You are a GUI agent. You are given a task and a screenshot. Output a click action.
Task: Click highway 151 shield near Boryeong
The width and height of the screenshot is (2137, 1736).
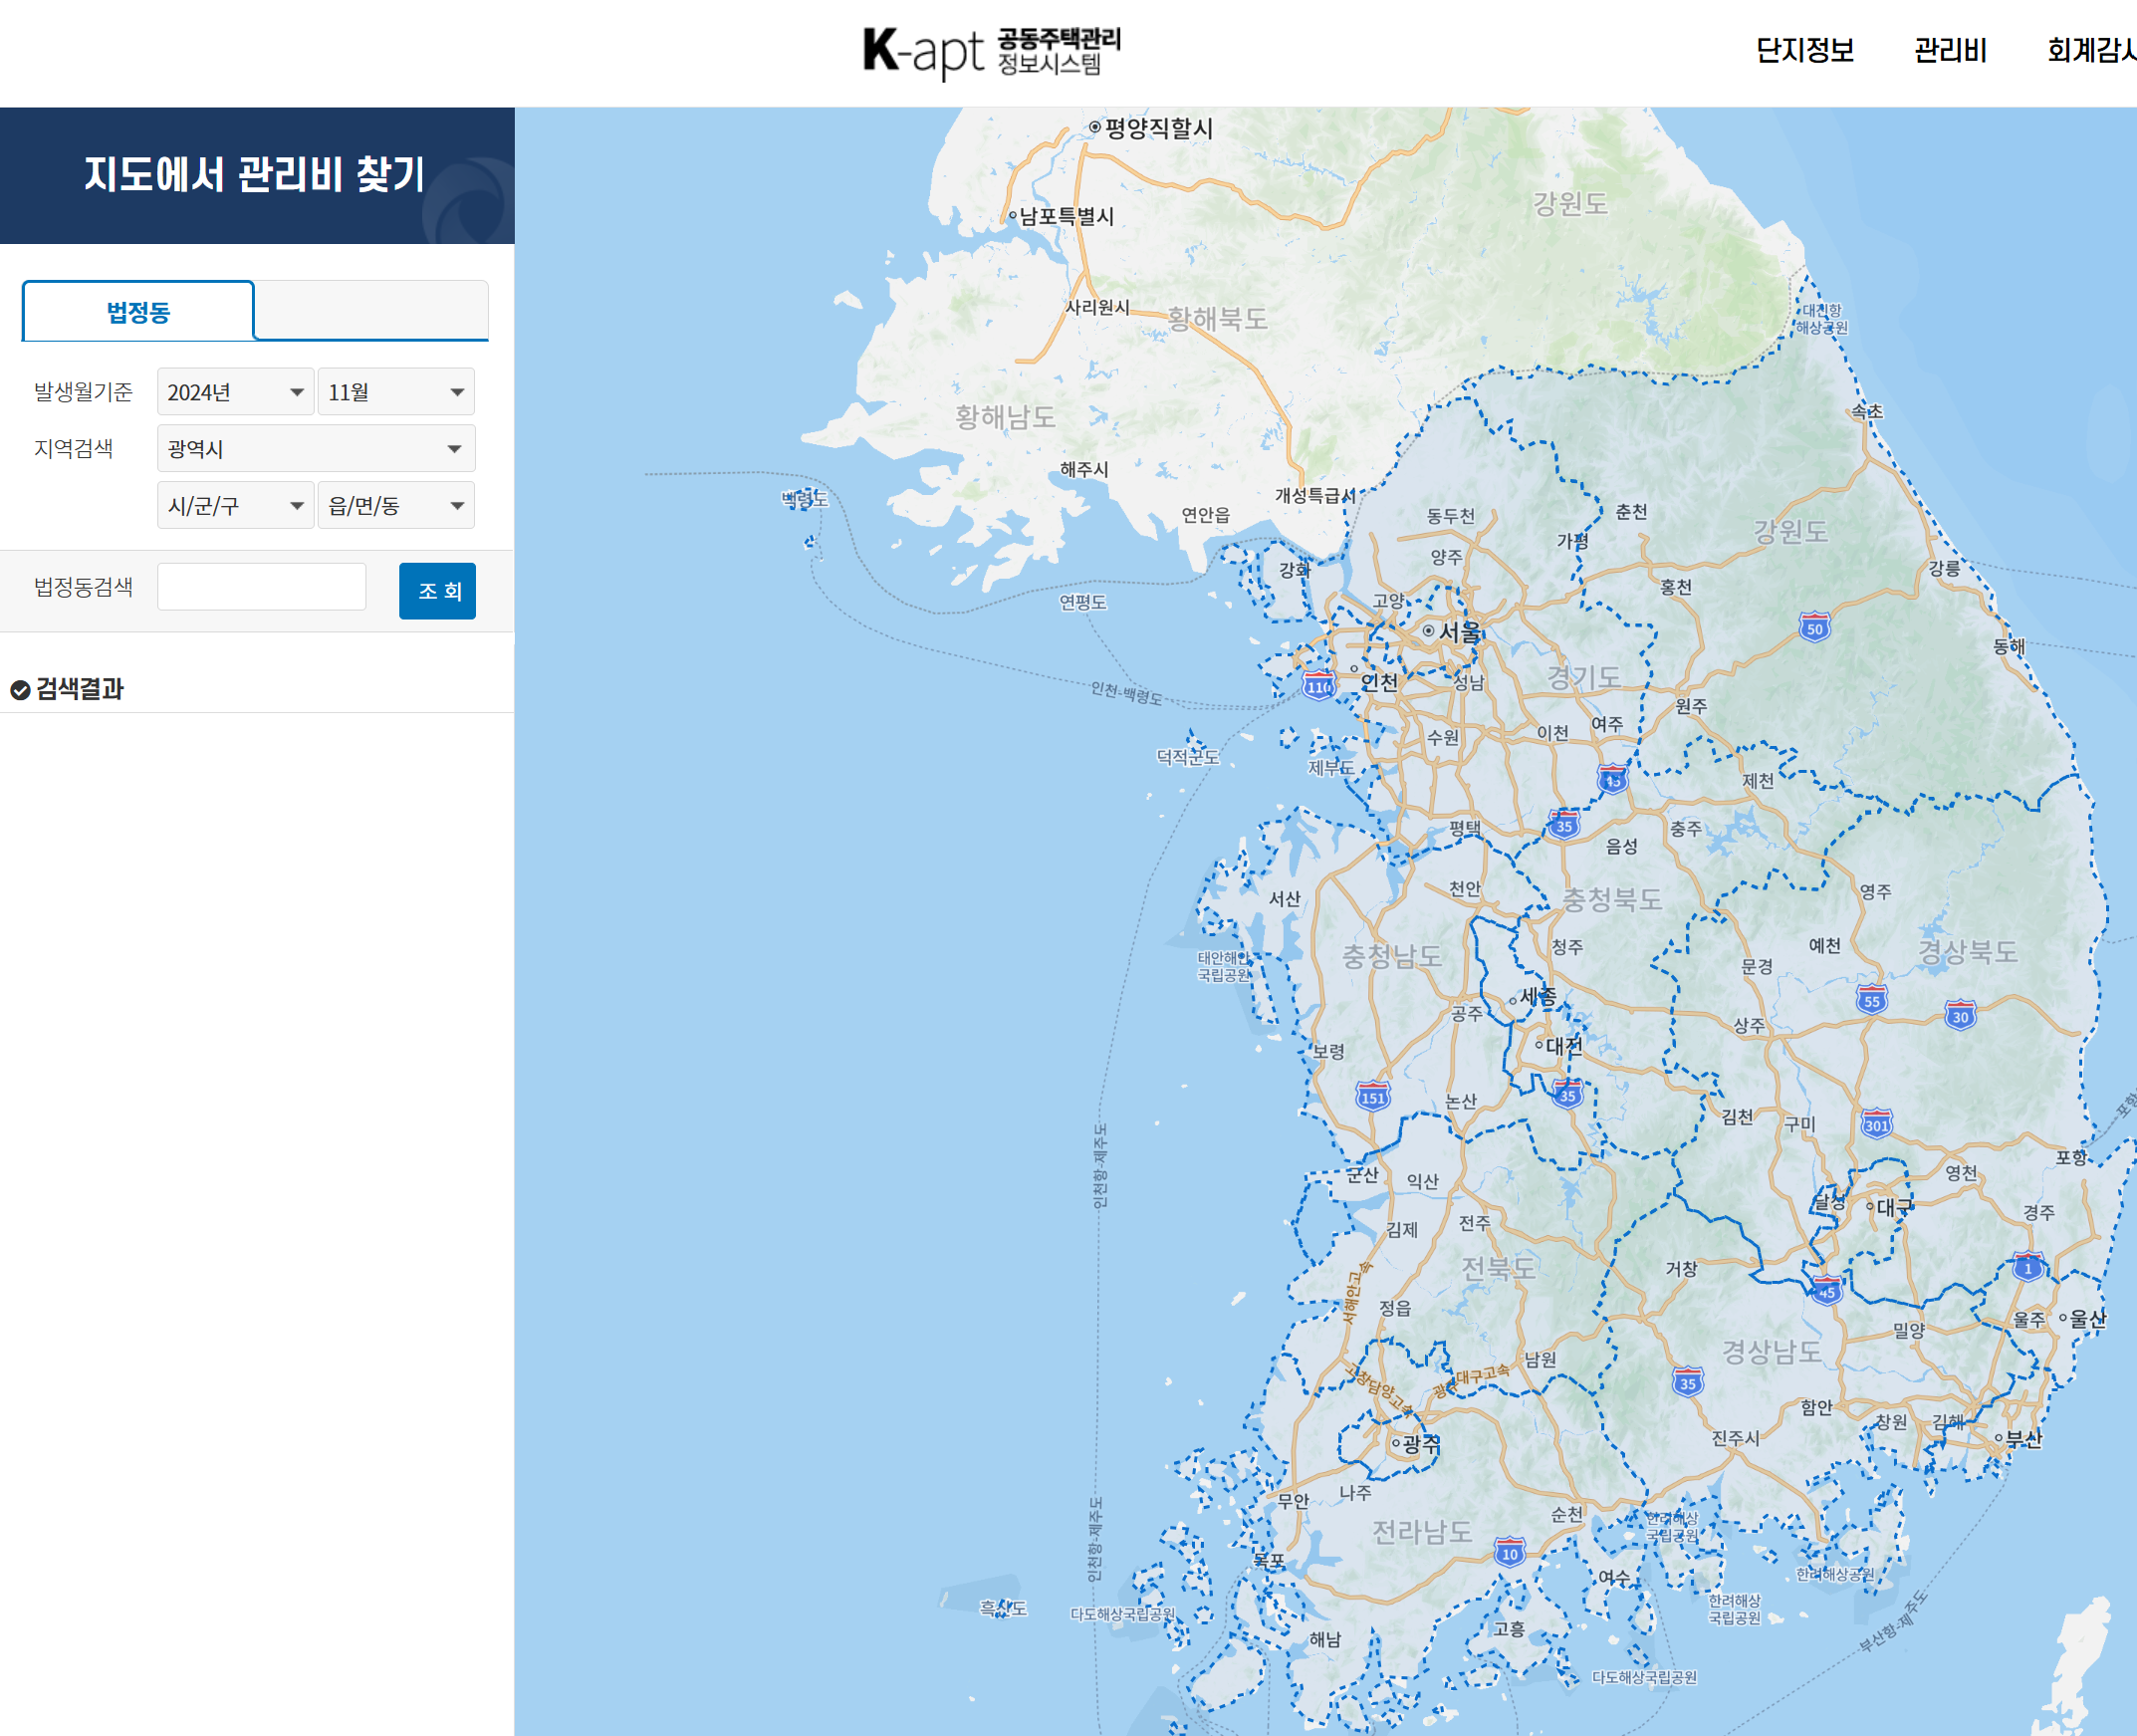[1372, 1096]
